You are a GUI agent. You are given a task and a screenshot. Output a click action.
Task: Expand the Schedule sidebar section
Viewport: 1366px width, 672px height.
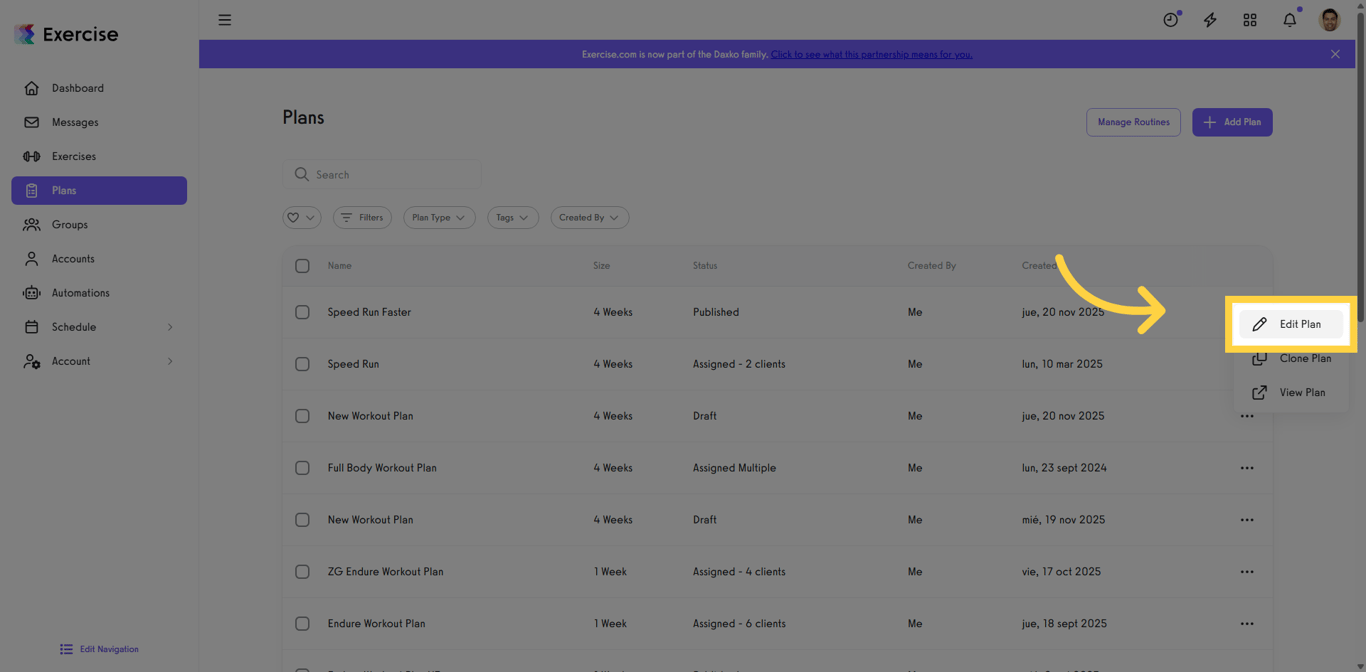click(99, 327)
